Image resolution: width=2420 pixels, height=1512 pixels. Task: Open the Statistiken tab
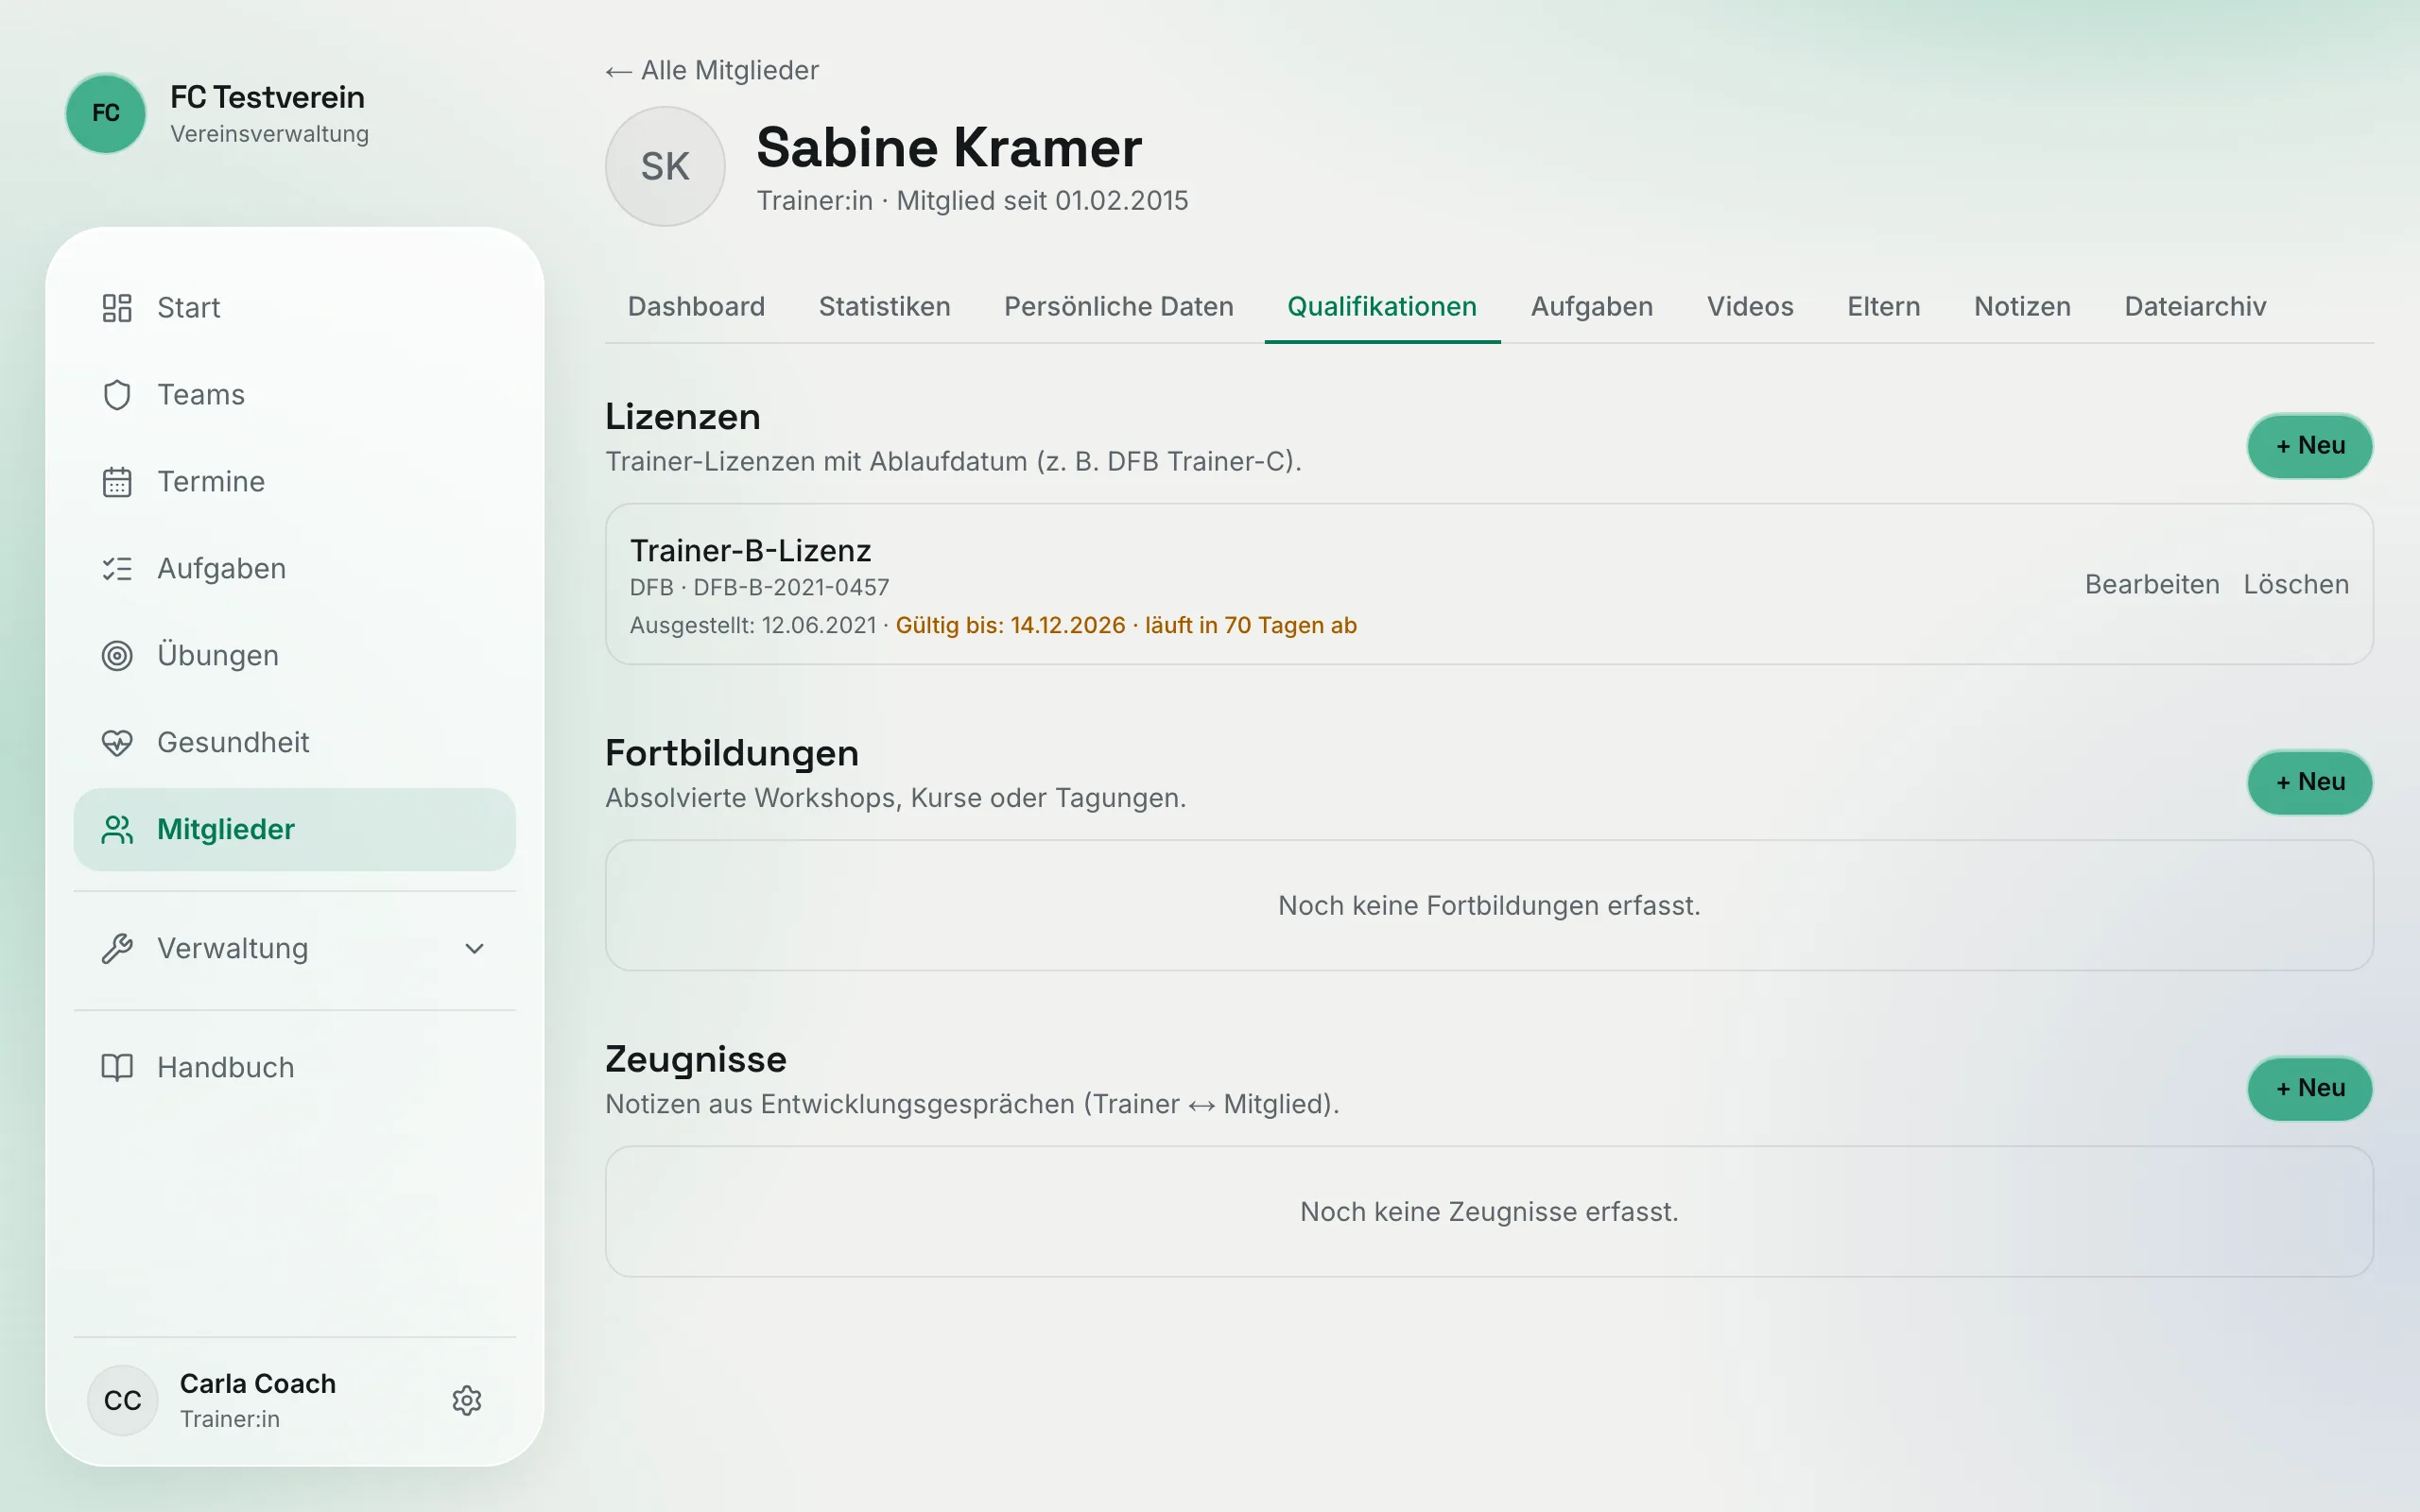[x=884, y=307]
